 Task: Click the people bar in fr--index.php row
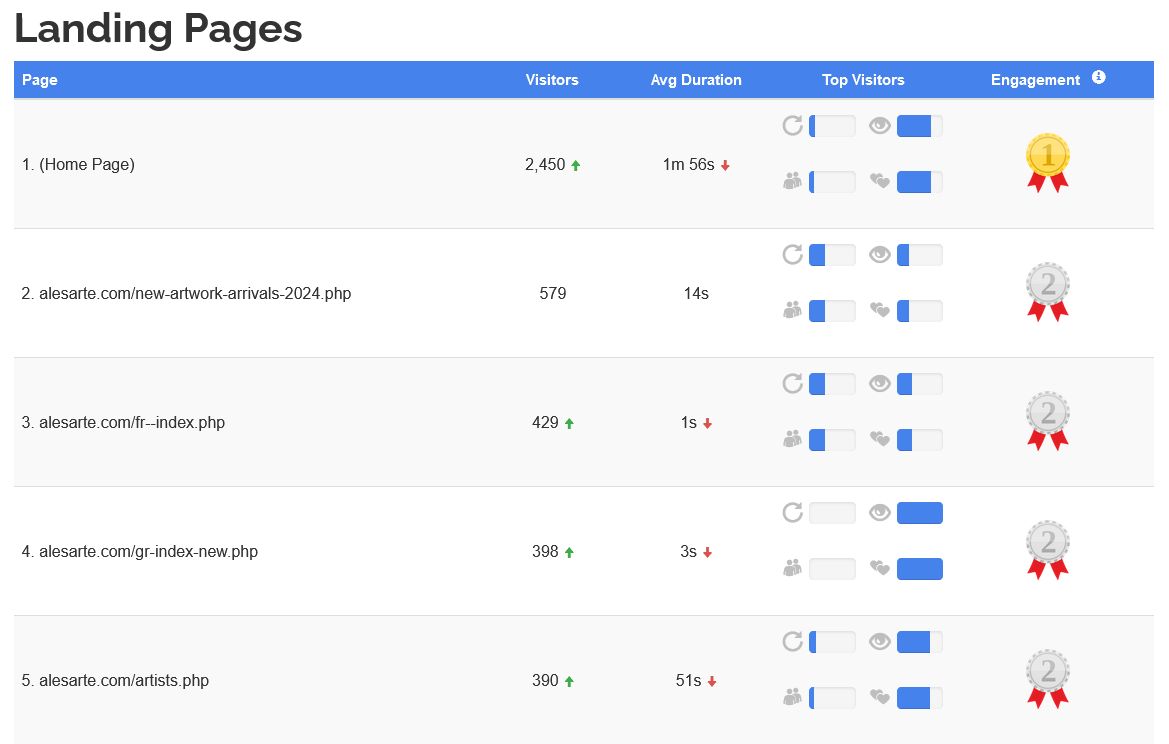[x=832, y=440]
